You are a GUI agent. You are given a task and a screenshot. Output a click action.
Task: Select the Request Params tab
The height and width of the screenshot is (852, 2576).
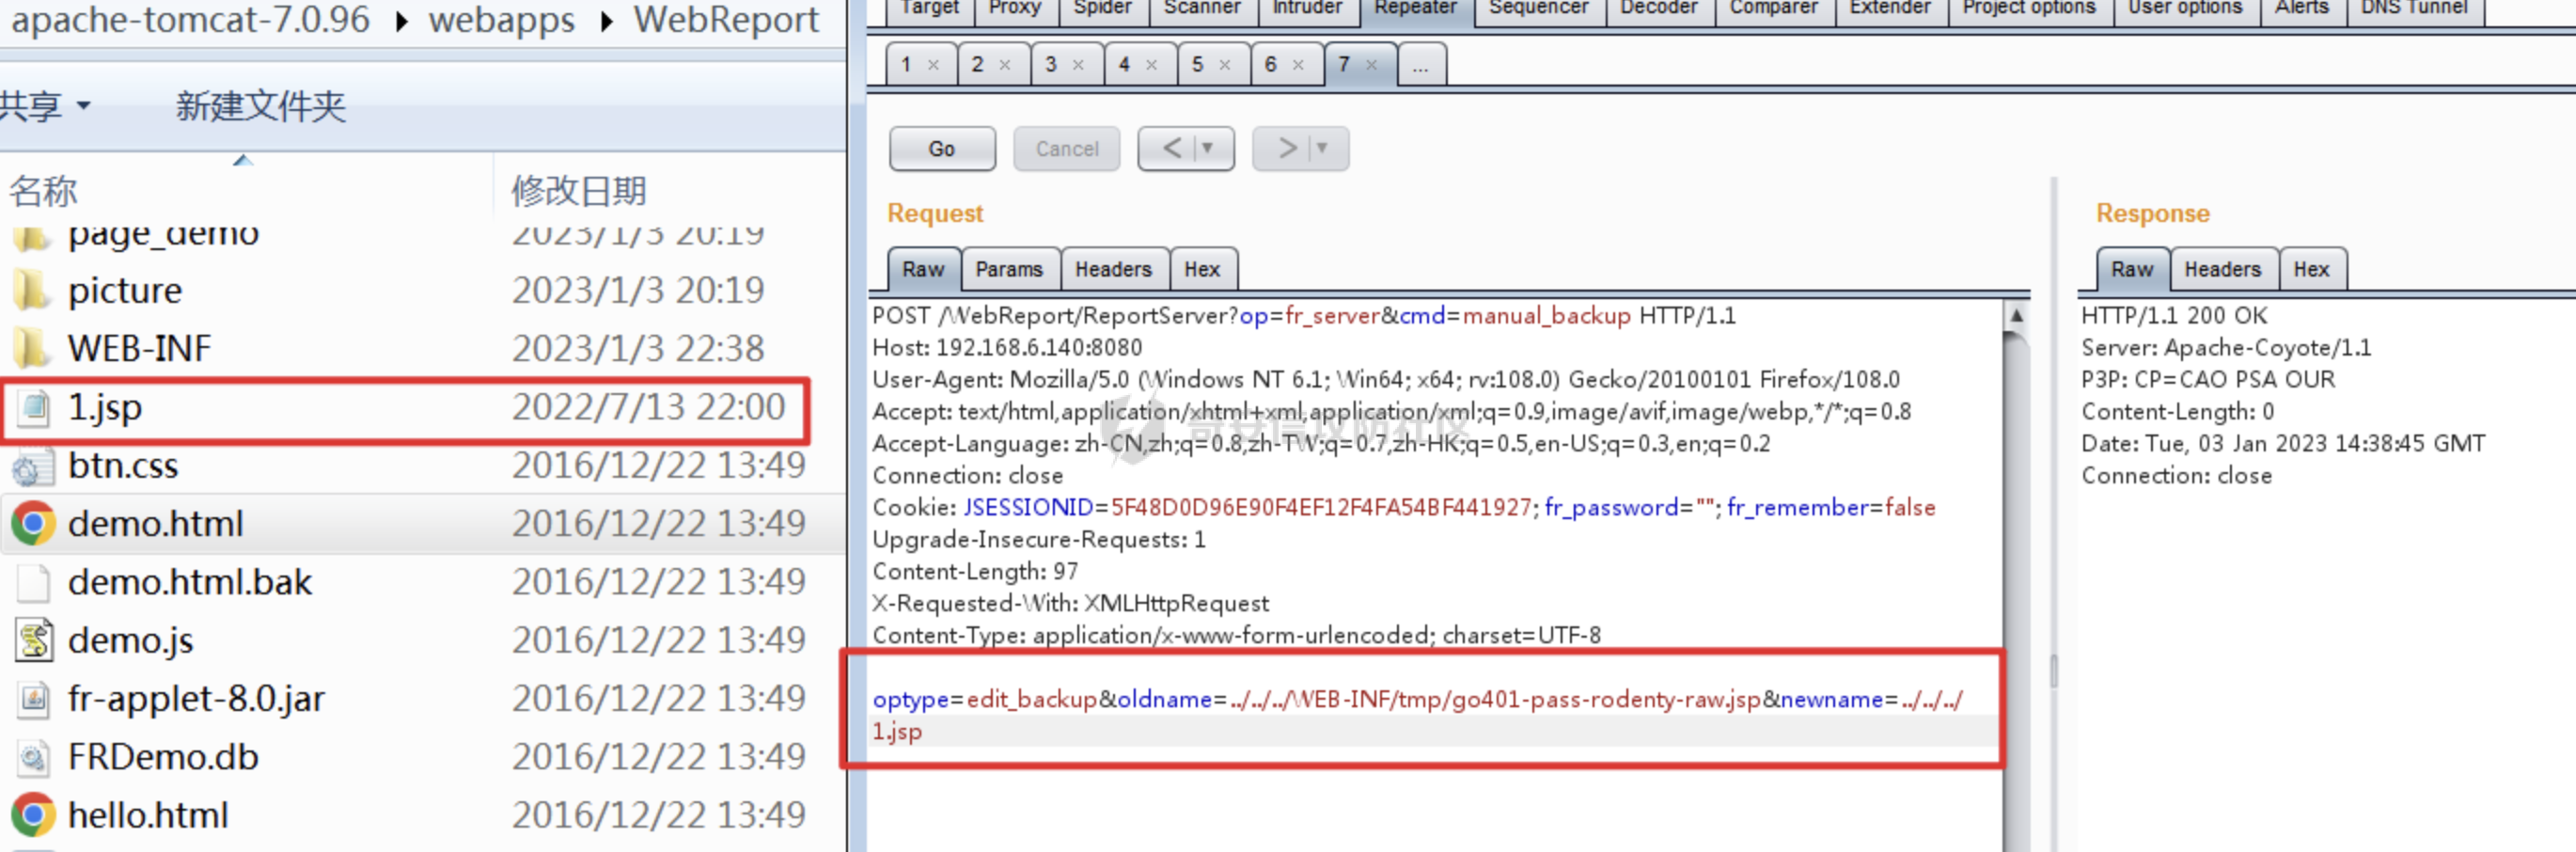(1009, 269)
